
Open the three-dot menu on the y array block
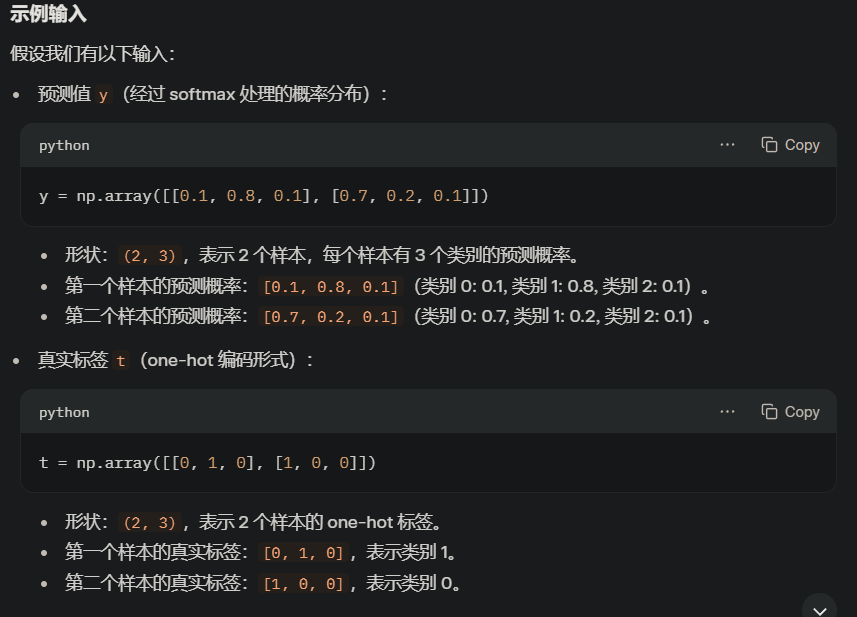727,145
